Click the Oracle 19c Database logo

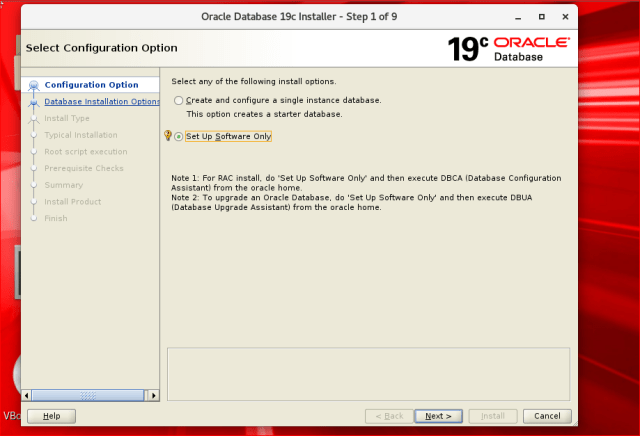pos(509,49)
